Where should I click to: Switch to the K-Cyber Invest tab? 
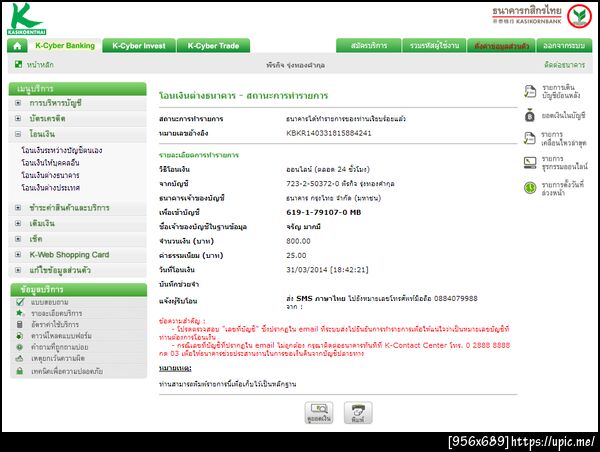[139, 46]
